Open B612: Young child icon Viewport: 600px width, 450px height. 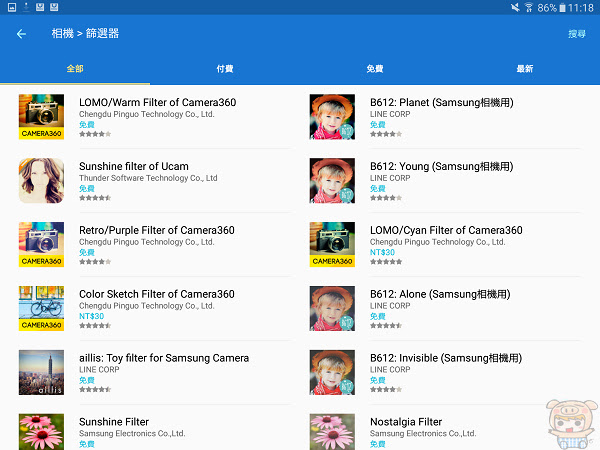pos(332,181)
